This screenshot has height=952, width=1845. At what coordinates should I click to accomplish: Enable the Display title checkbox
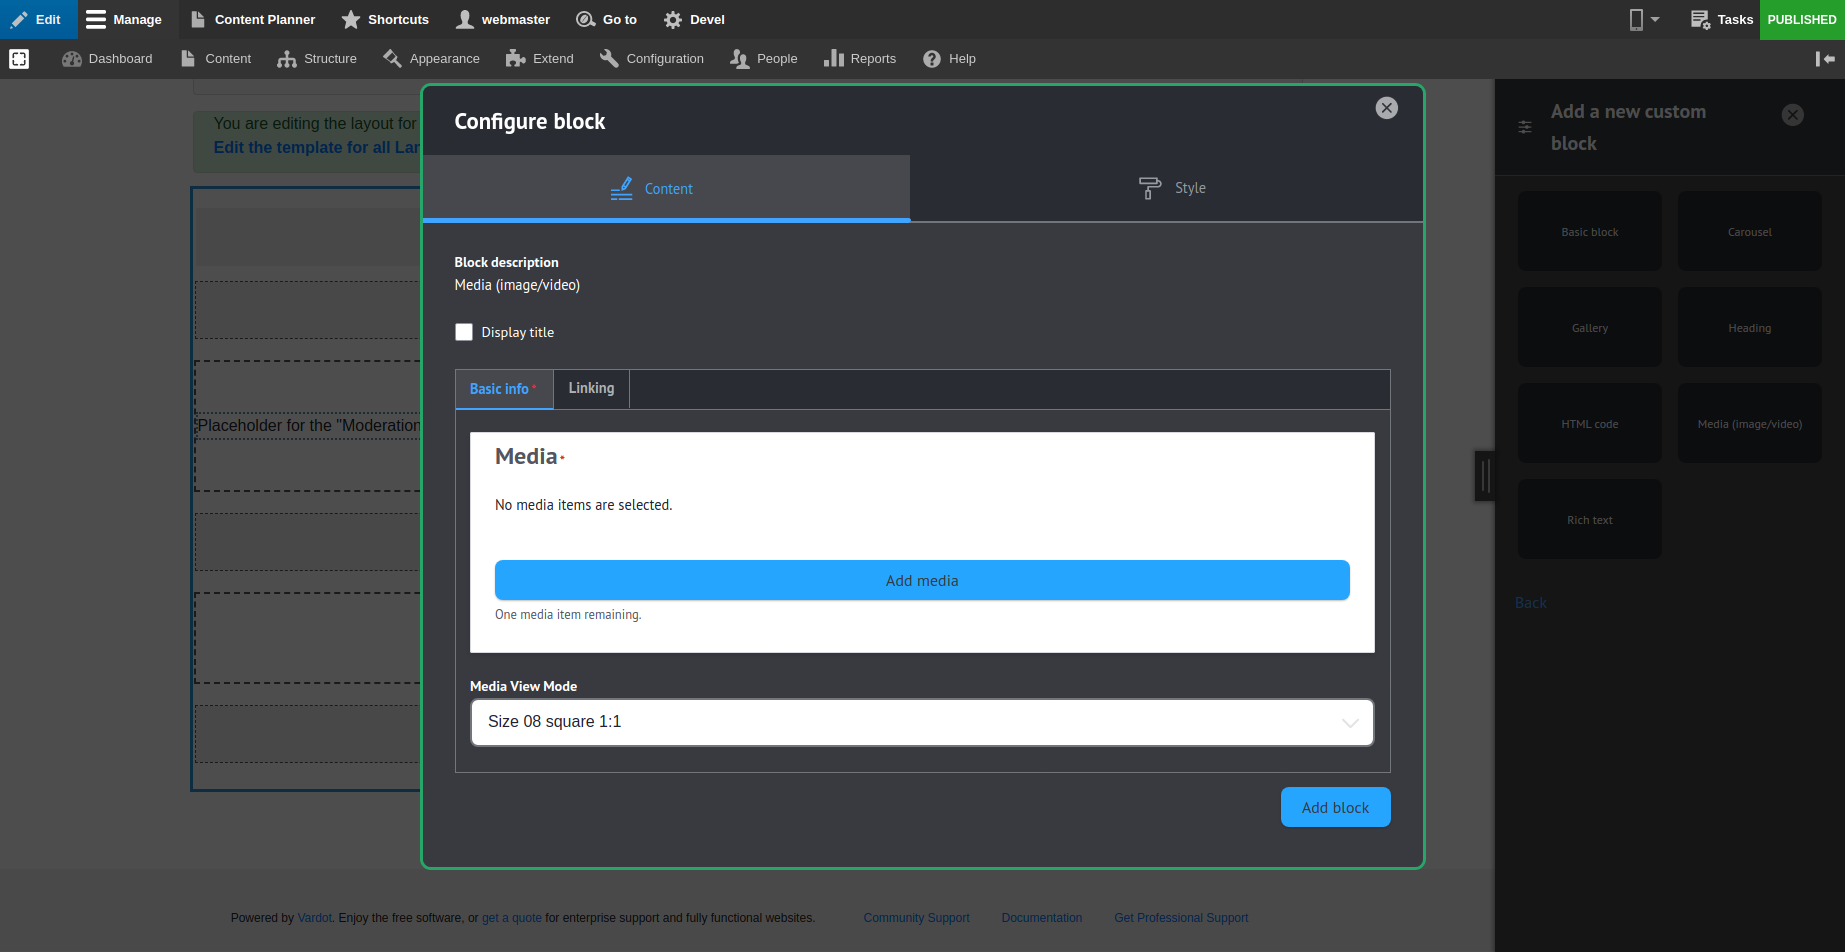click(464, 332)
